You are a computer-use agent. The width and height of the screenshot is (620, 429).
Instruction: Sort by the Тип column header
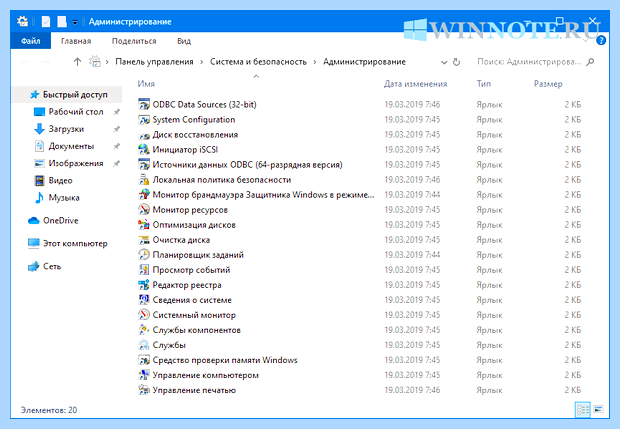coord(484,84)
